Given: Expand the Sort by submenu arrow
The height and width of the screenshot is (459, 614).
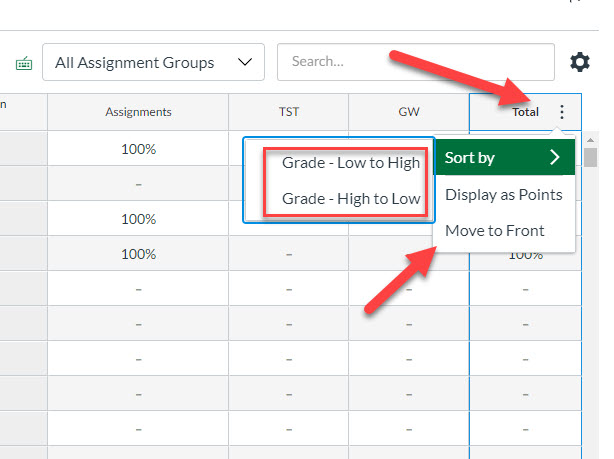Looking at the screenshot, I should click(x=555, y=158).
